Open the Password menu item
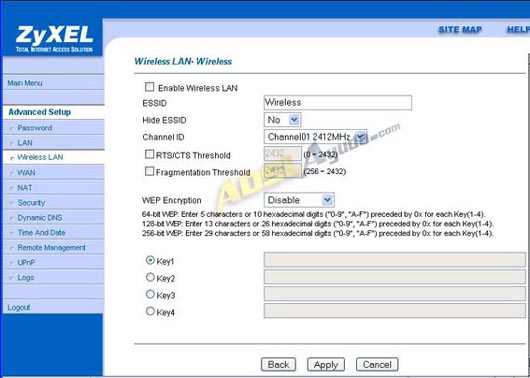The height and width of the screenshot is (378, 530). tap(35, 128)
